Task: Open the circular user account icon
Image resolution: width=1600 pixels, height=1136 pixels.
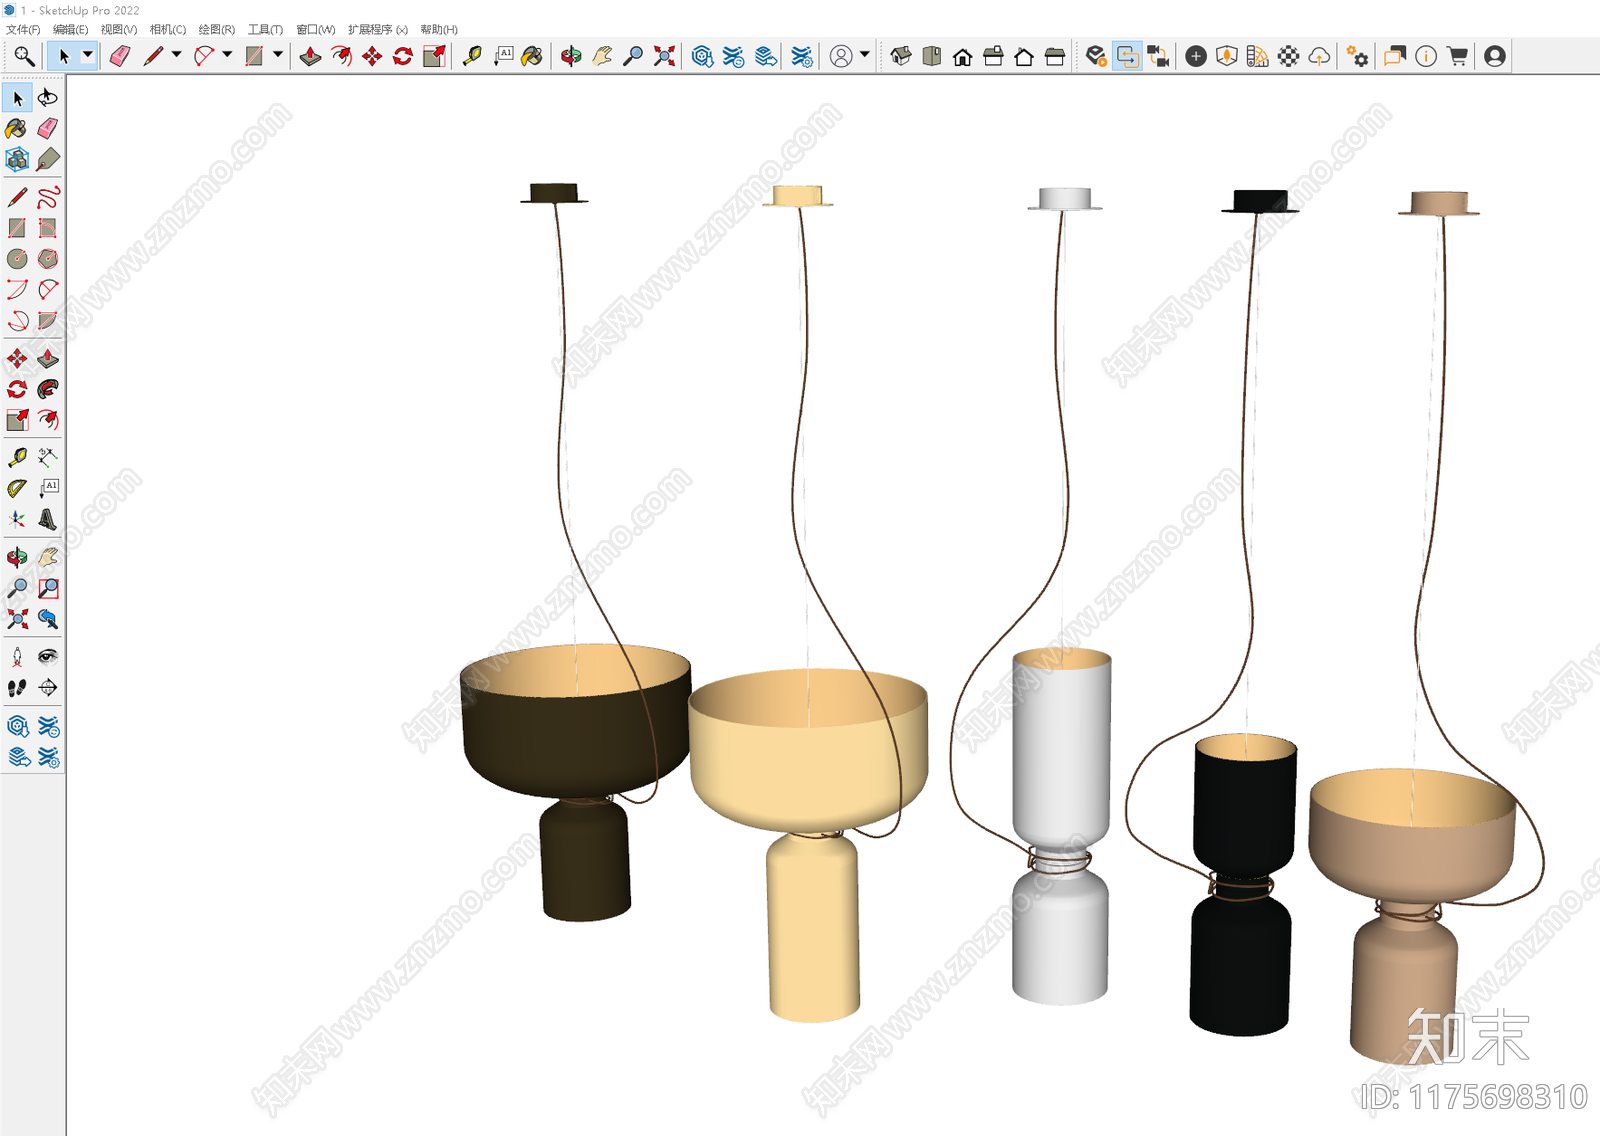Action: 841,56
